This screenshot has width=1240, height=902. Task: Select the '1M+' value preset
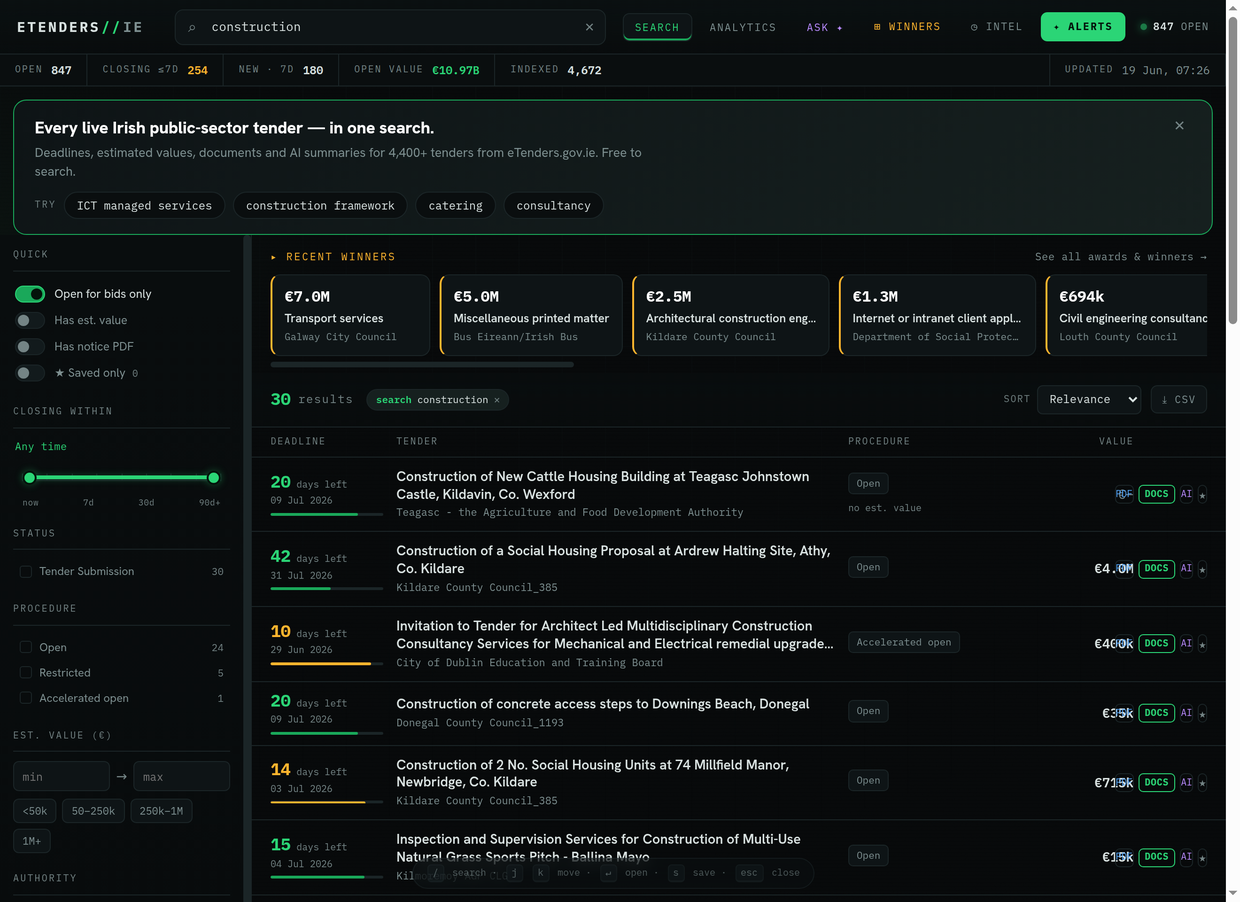click(x=32, y=841)
